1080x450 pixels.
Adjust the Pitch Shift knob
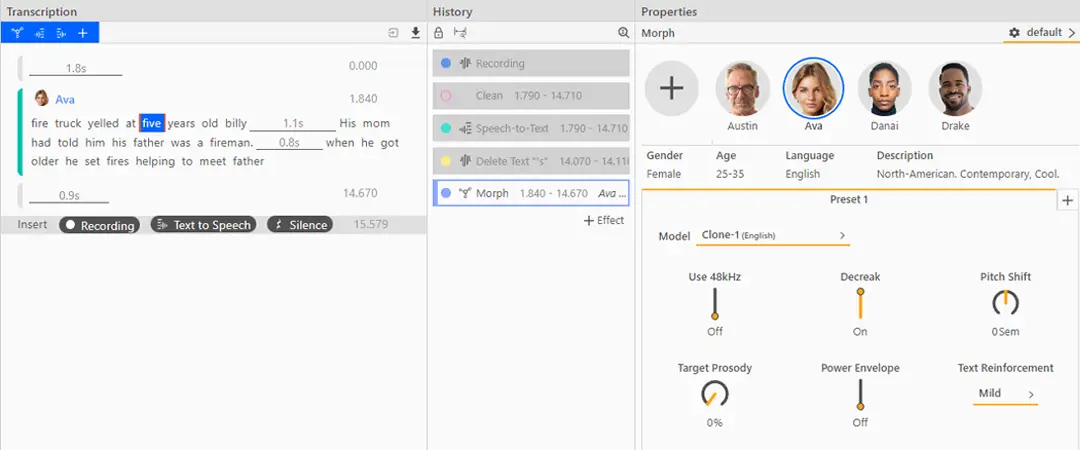[1005, 302]
